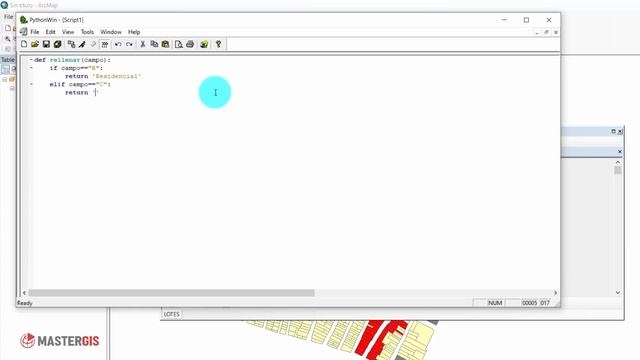
Task: Open the Edit menu
Action: [x=50, y=32]
